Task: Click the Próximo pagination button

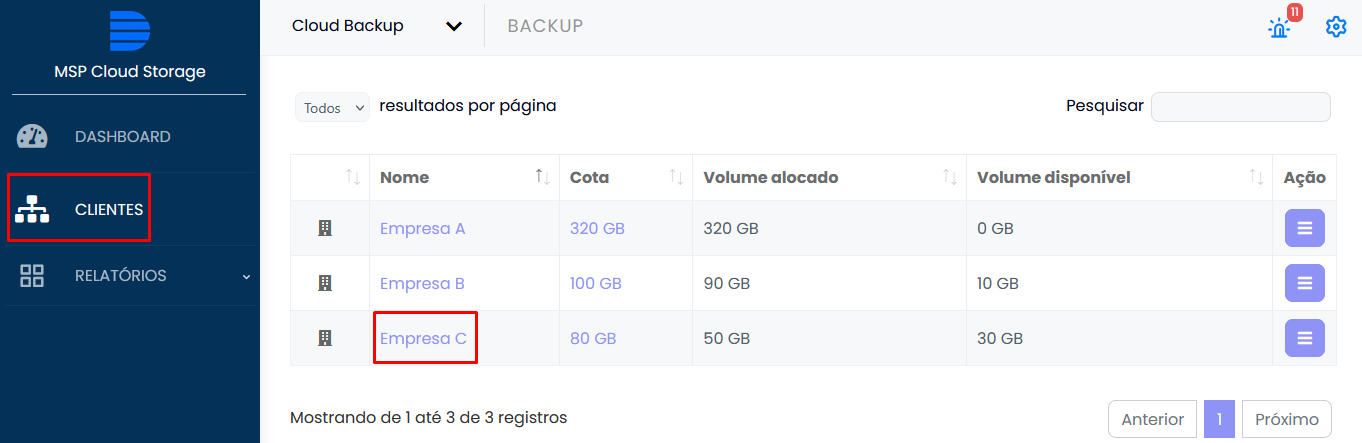Action: pyautogui.click(x=1287, y=419)
